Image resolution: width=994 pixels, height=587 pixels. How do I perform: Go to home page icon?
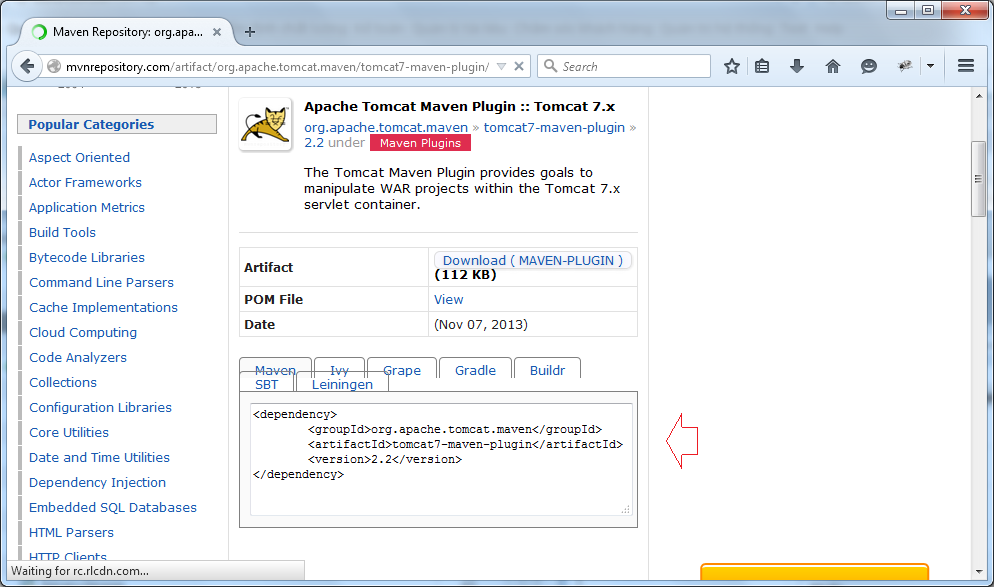[832, 66]
